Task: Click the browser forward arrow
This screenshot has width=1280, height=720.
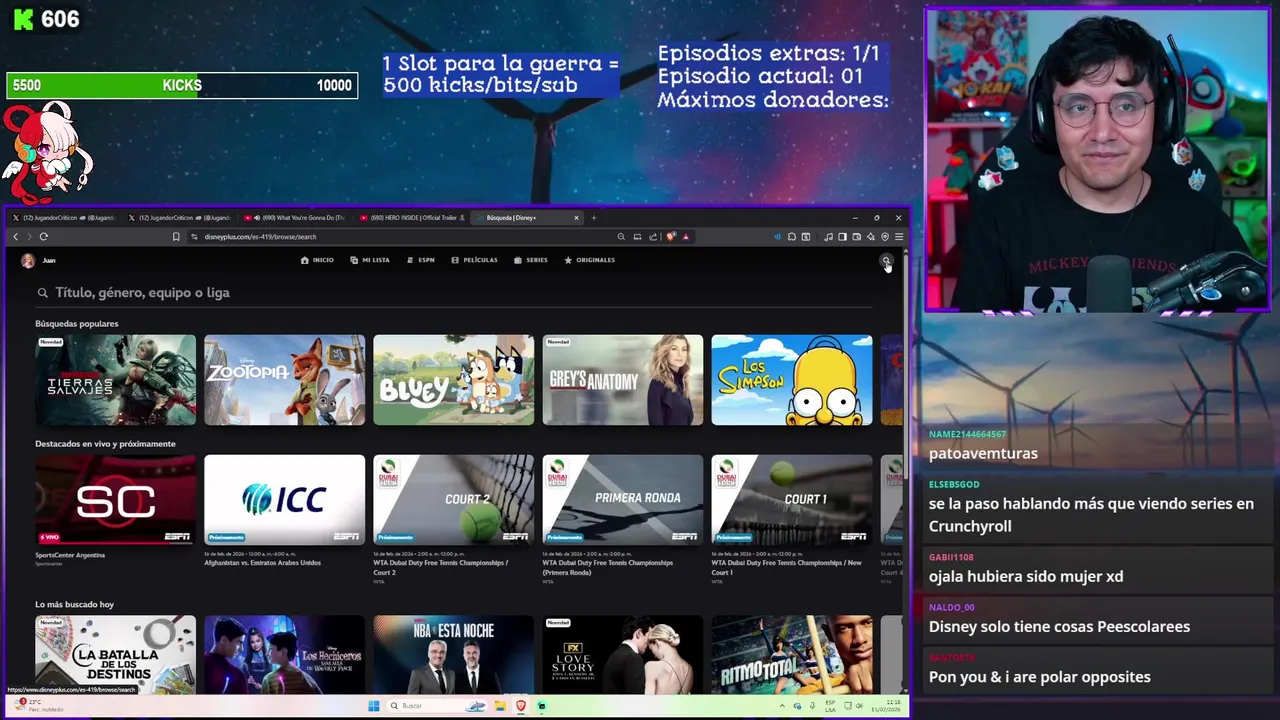Action: tap(29, 237)
